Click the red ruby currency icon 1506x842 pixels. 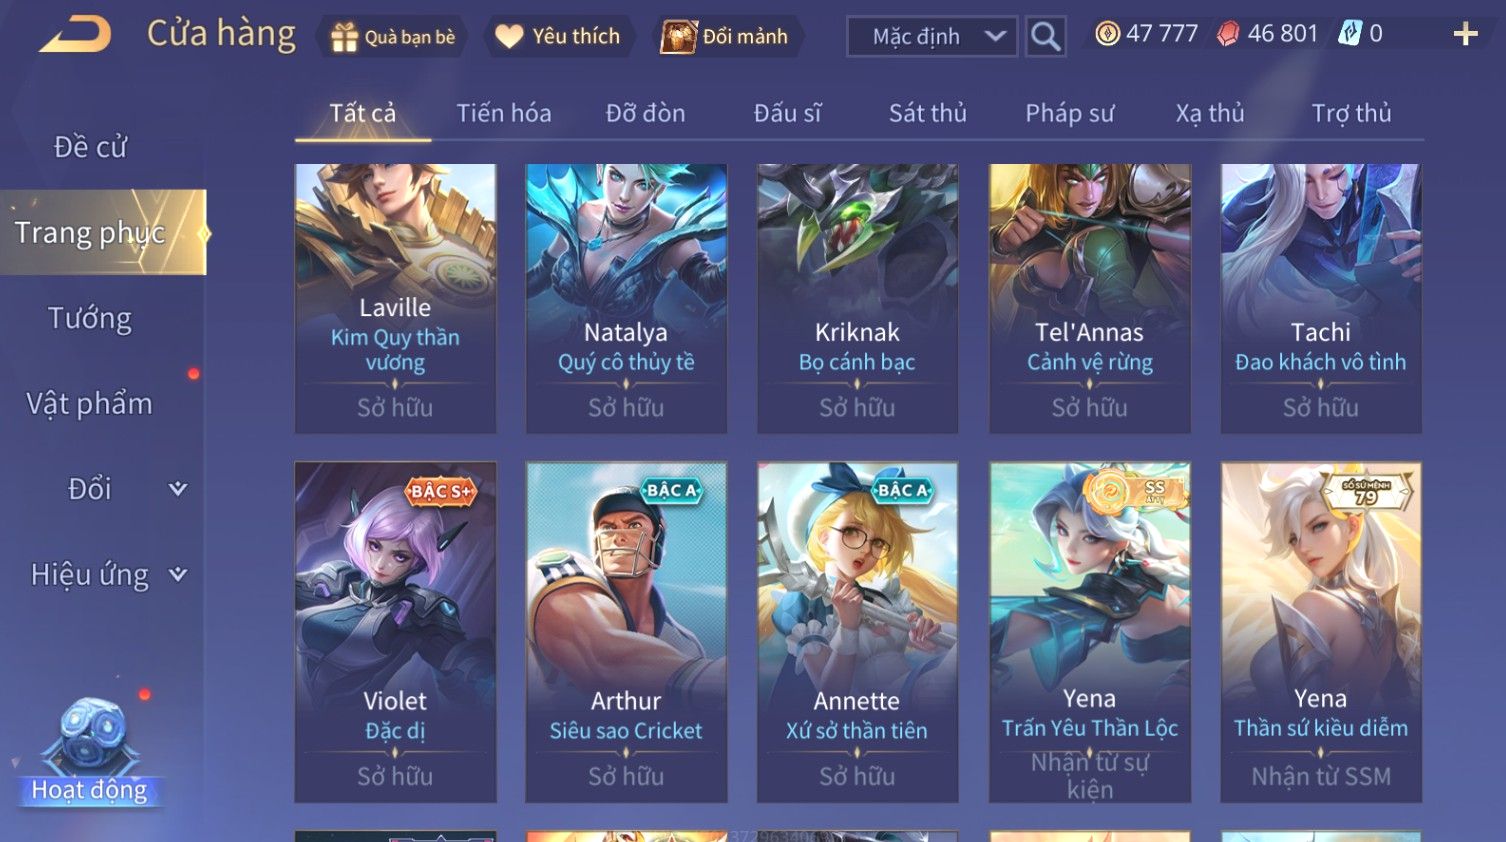coord(1228,34)
